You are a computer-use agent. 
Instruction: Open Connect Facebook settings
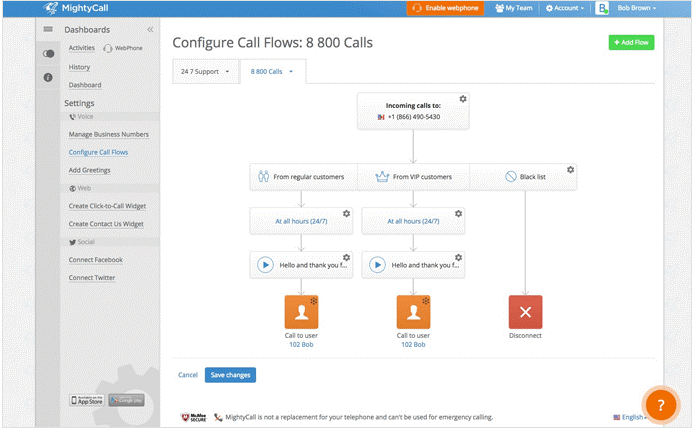pos(96,260)
